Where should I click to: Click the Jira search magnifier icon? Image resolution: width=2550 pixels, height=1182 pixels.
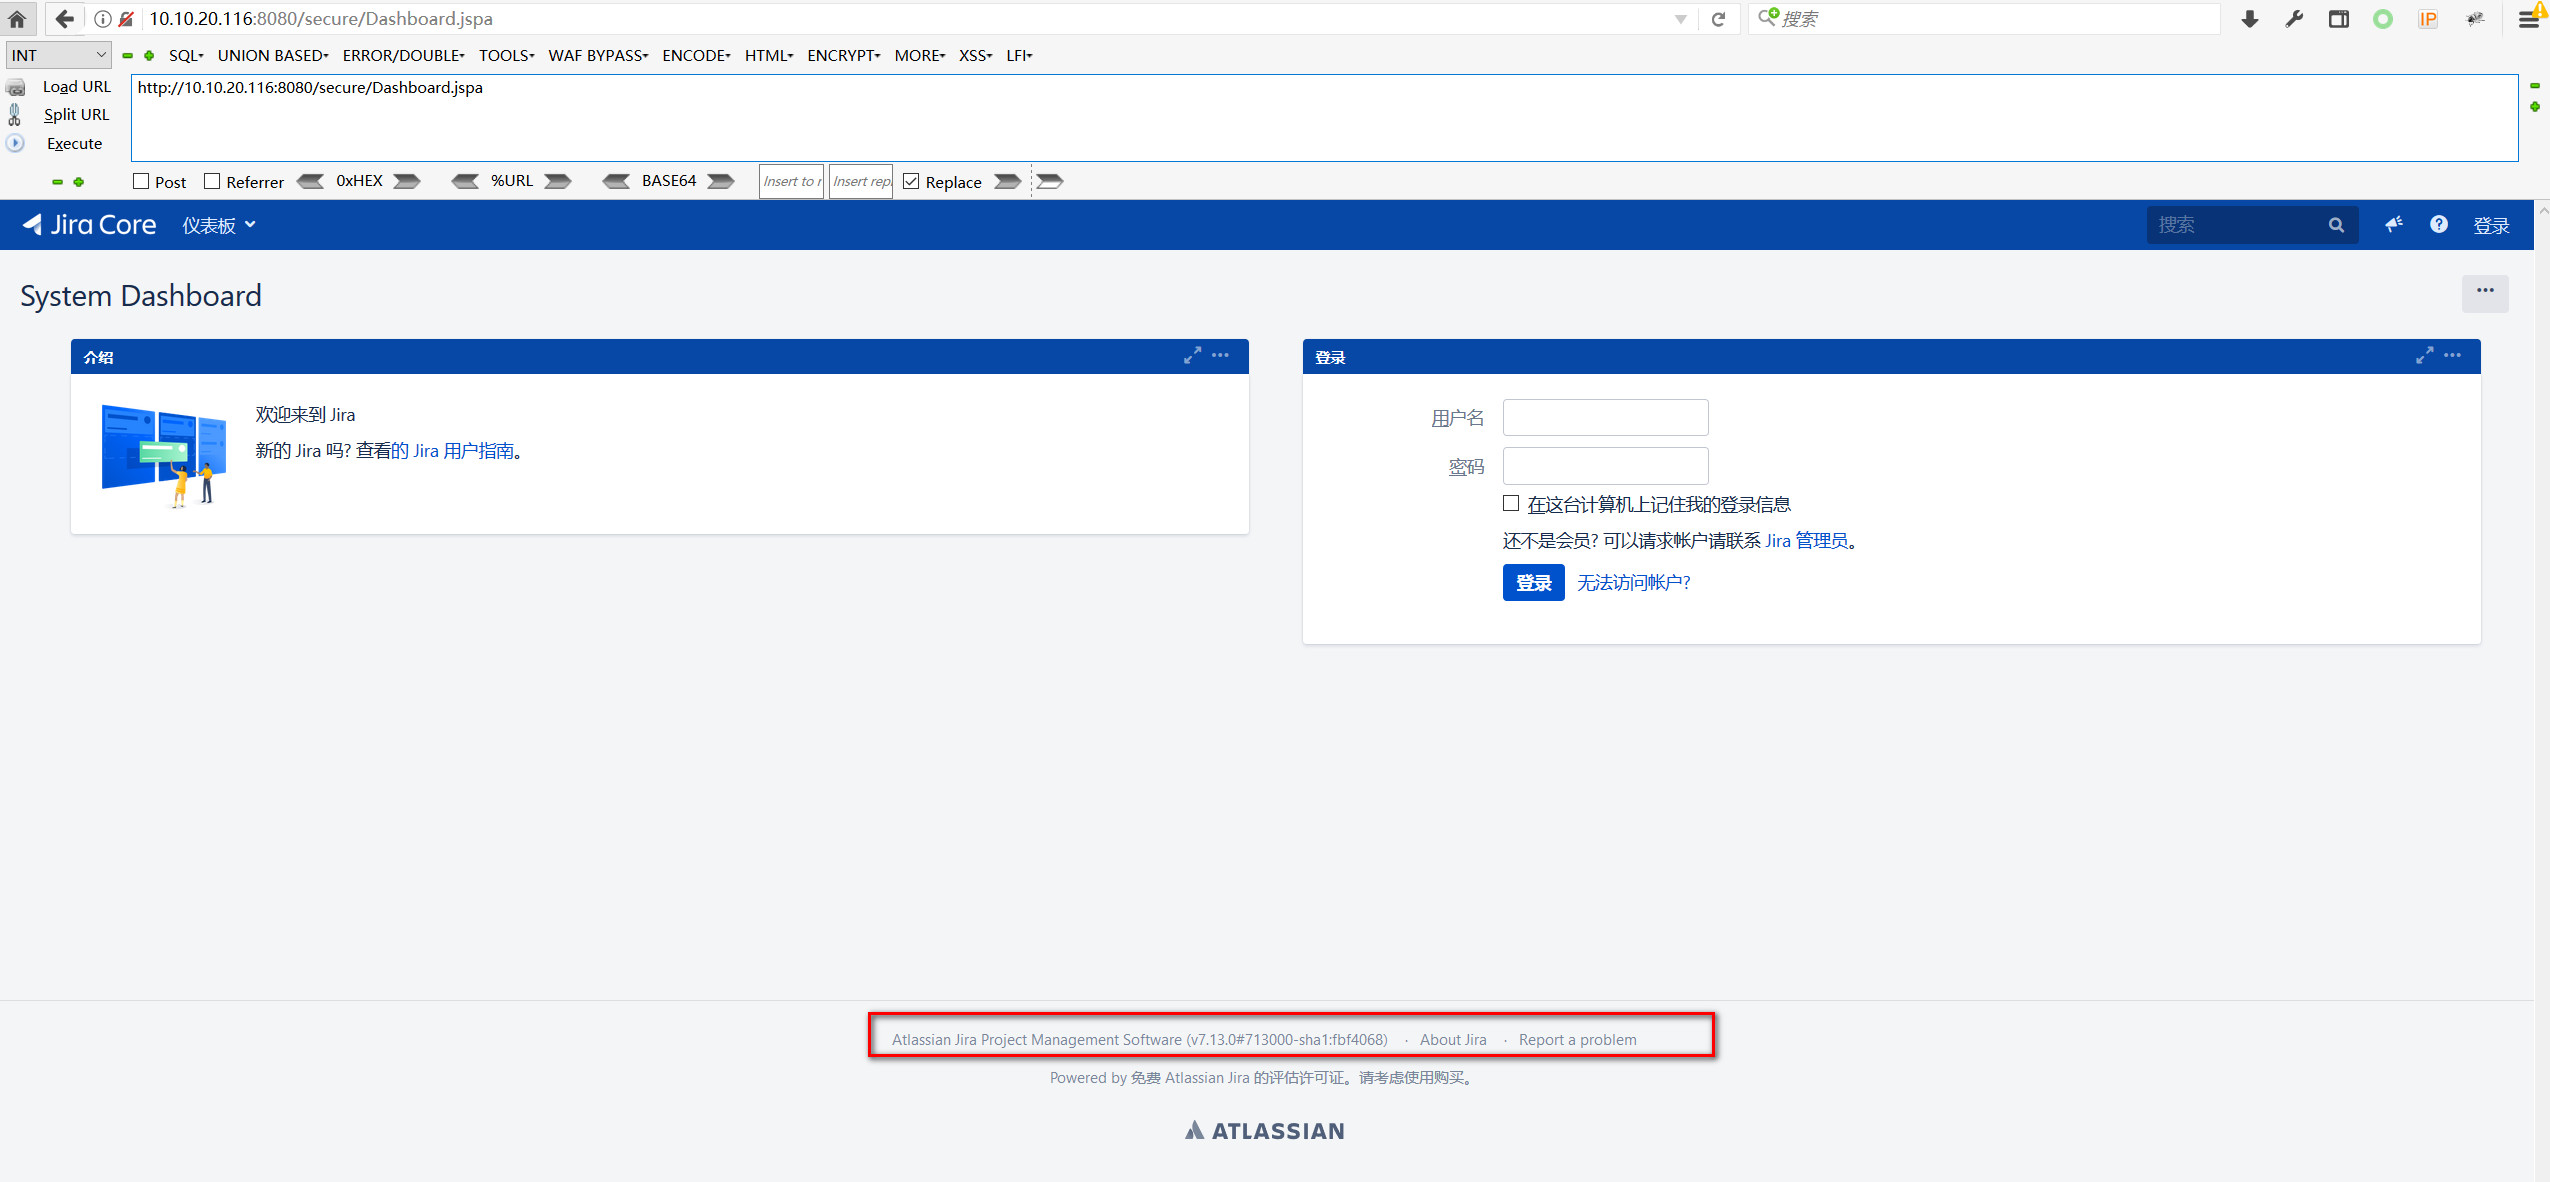(x=2336, y=225)
